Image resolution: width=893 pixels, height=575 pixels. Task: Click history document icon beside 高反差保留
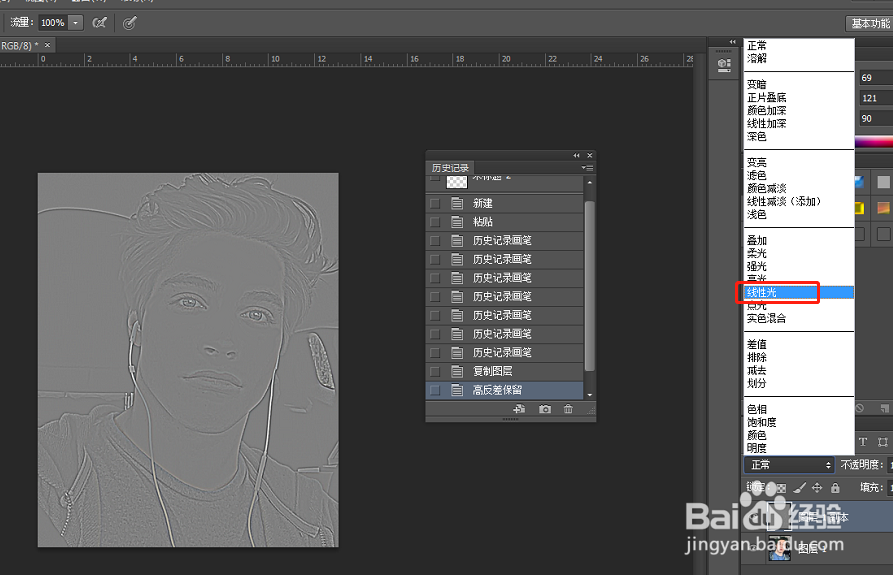(457, 390)
